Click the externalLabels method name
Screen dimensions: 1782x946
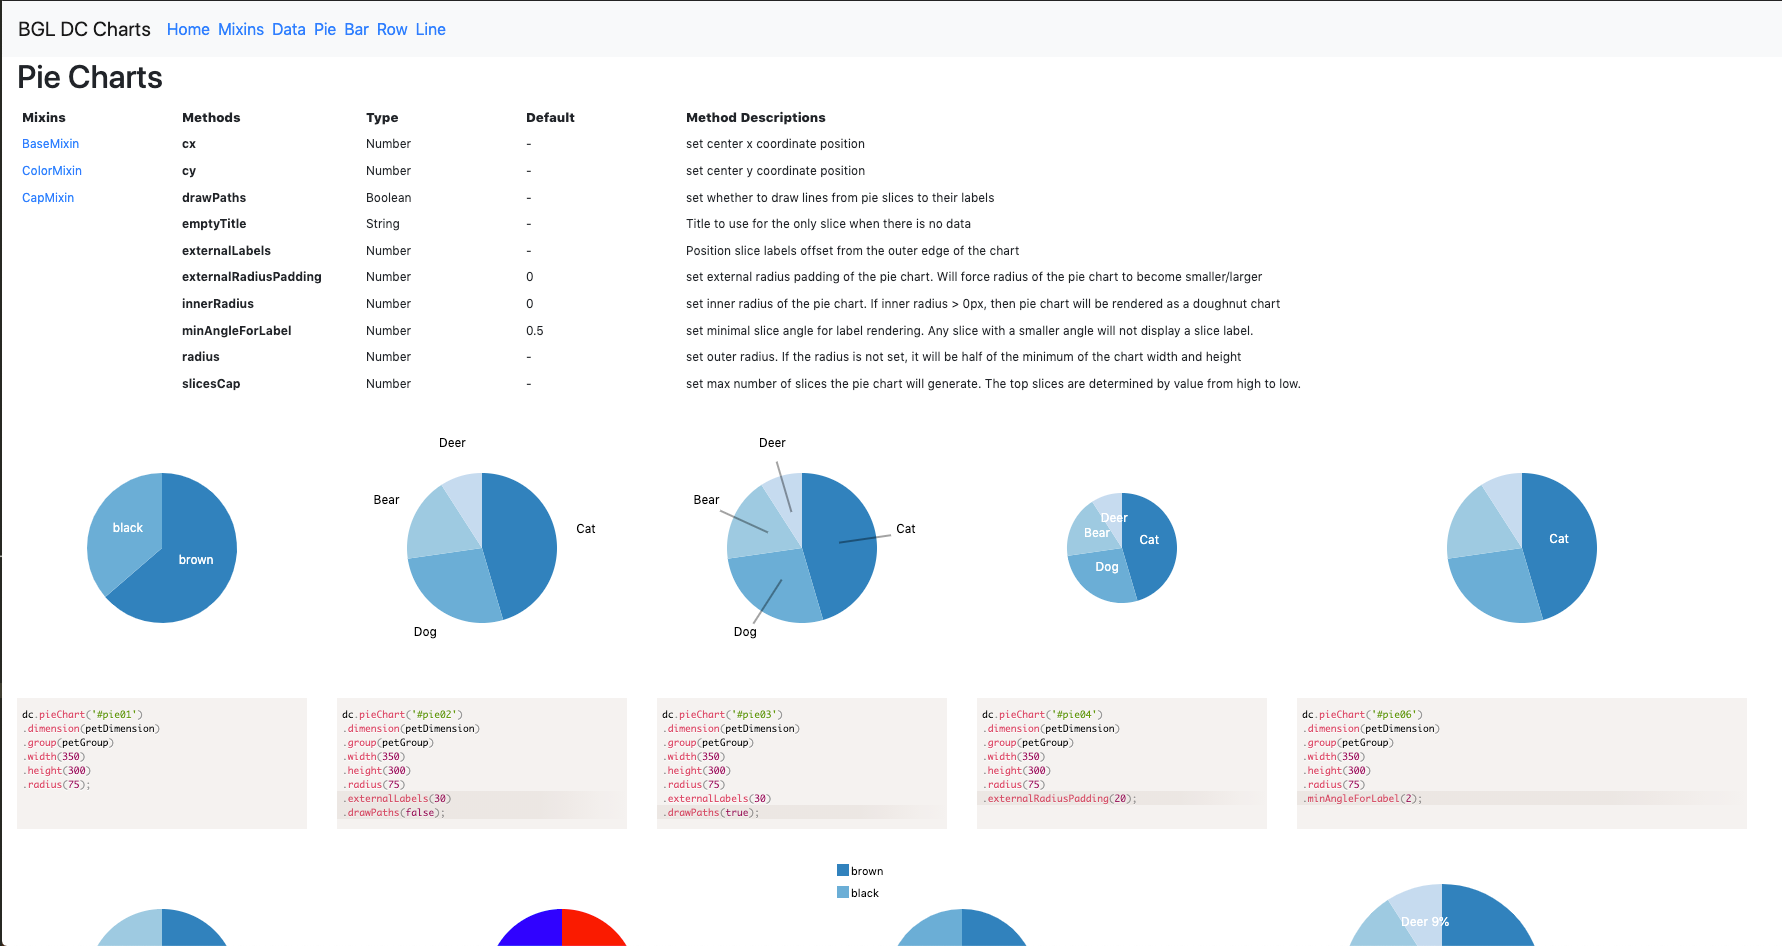click(x=226, y=251)
